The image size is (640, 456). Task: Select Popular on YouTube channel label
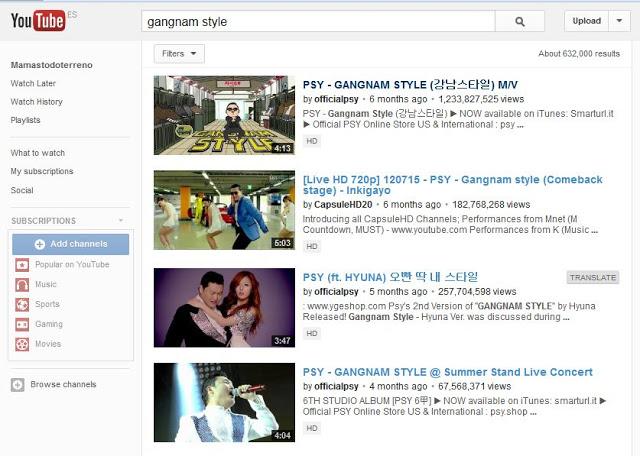point(72,265)
